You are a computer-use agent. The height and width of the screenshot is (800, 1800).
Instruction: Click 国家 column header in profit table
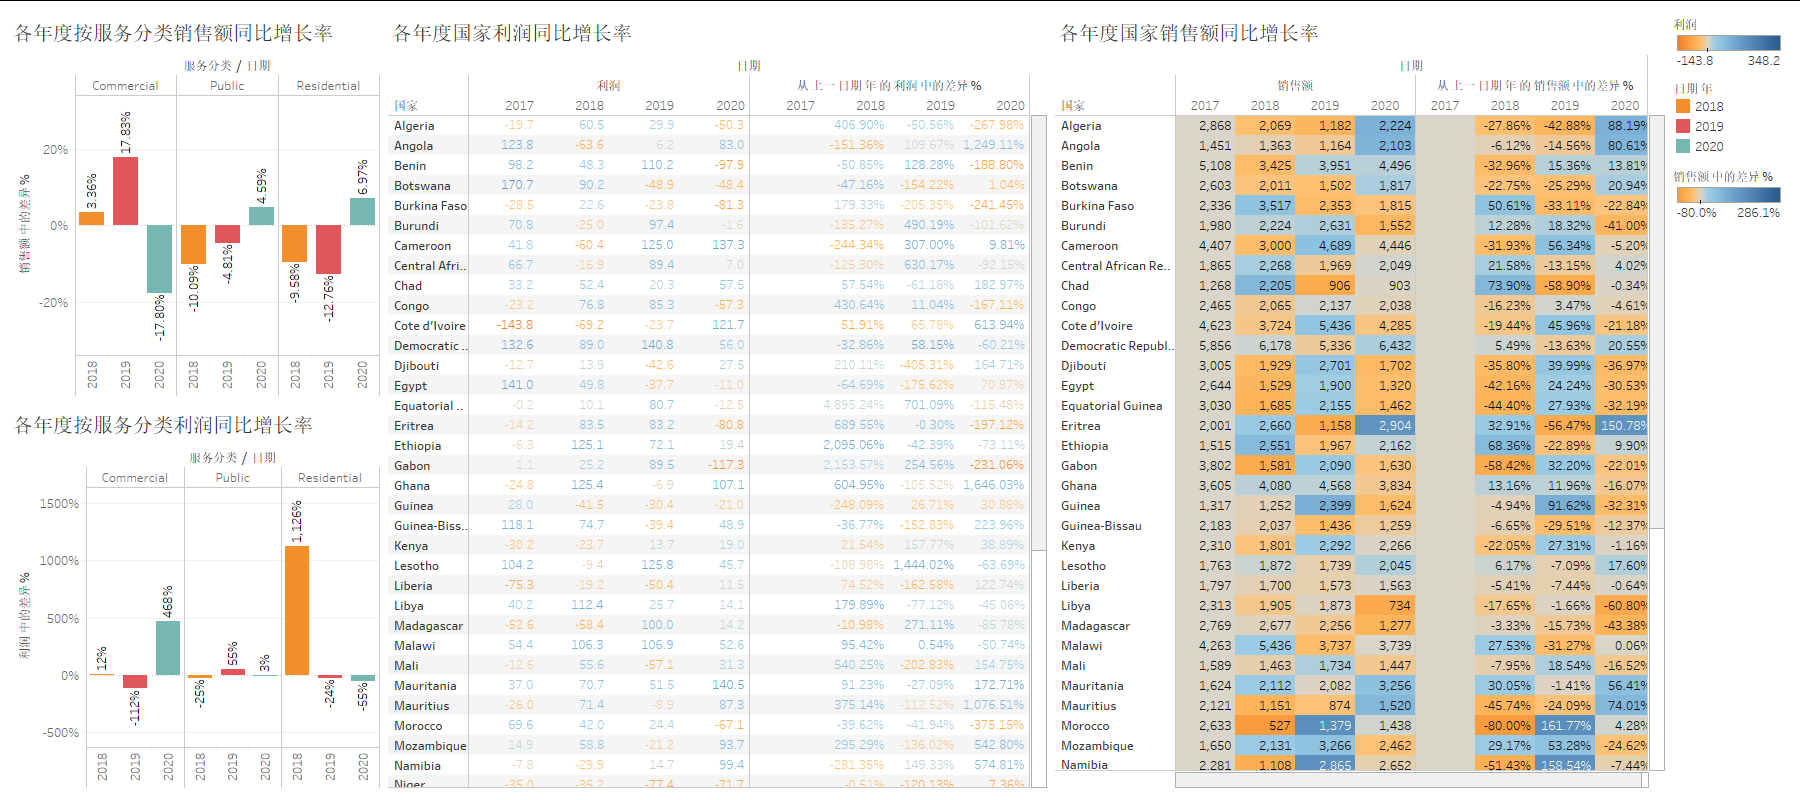[x=406, y=106]
